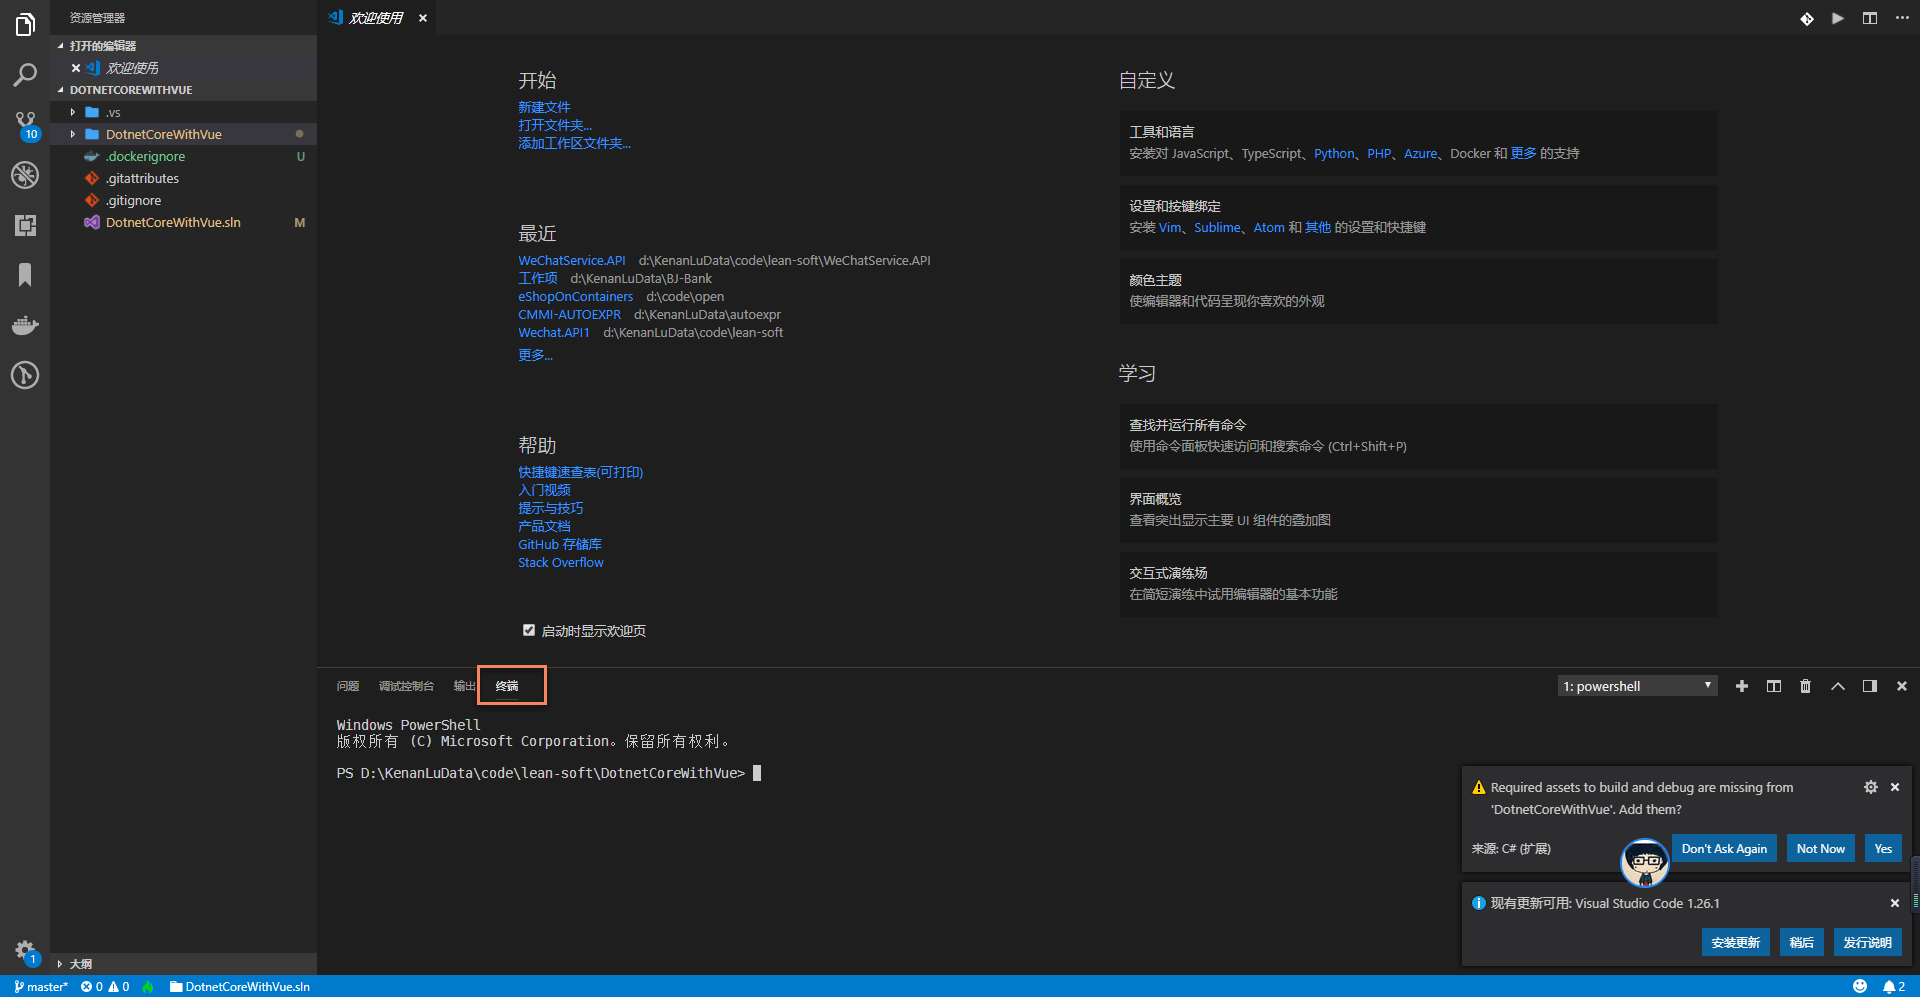Show notifications via bell icon
This screenshot has width=1920, height=997.
click(1894, 987)
